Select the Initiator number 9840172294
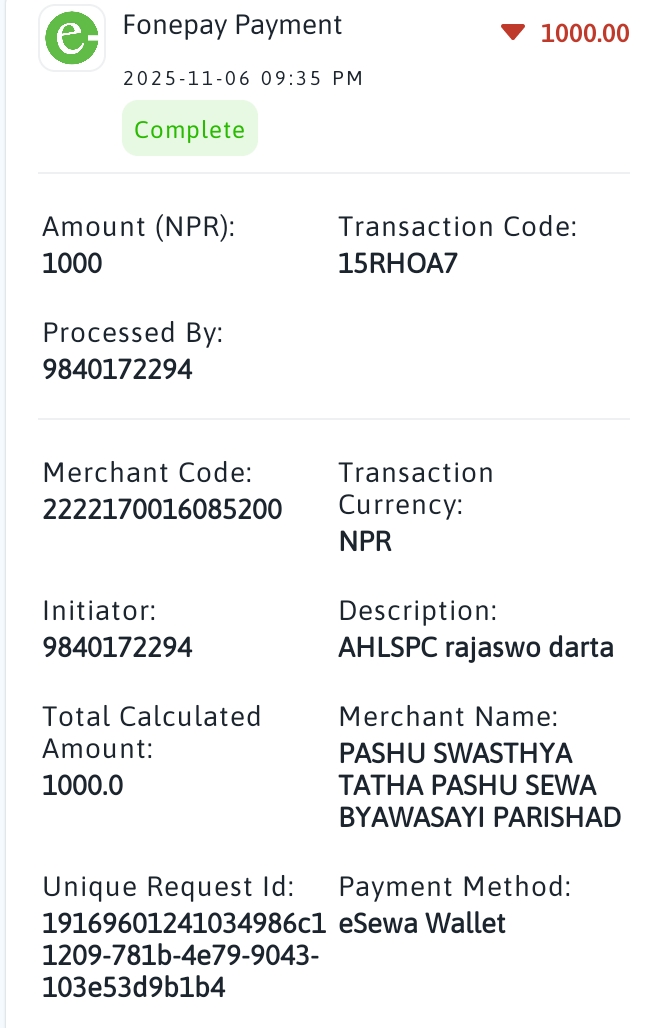The image size is (660, 1028). coord(117,648)
